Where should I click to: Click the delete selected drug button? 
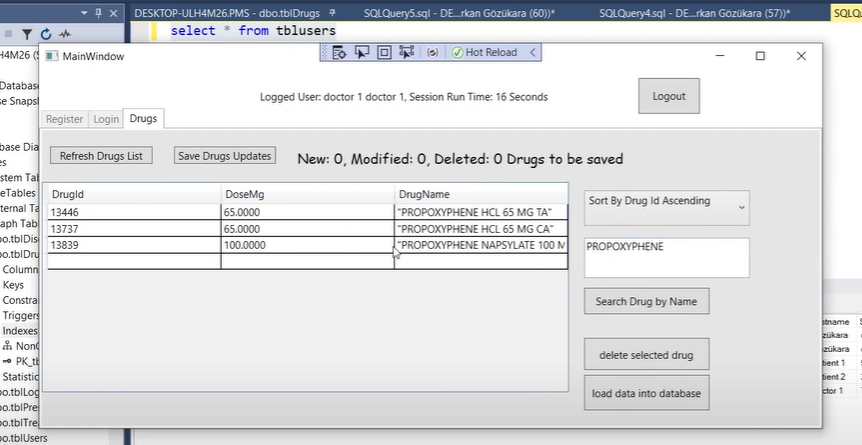[x=646, y=355]
